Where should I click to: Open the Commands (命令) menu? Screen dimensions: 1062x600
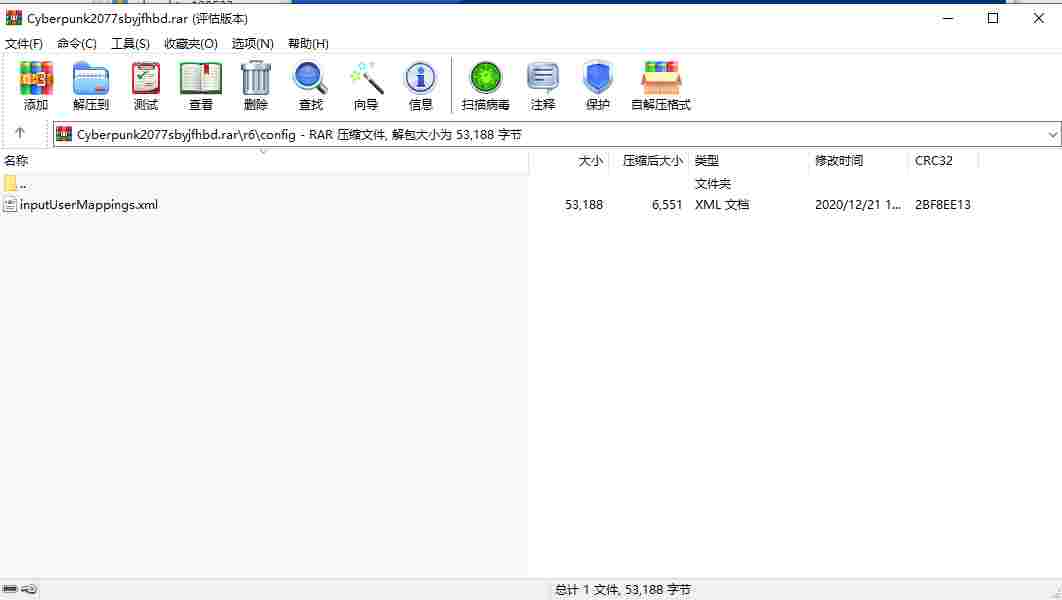[77, 43]
